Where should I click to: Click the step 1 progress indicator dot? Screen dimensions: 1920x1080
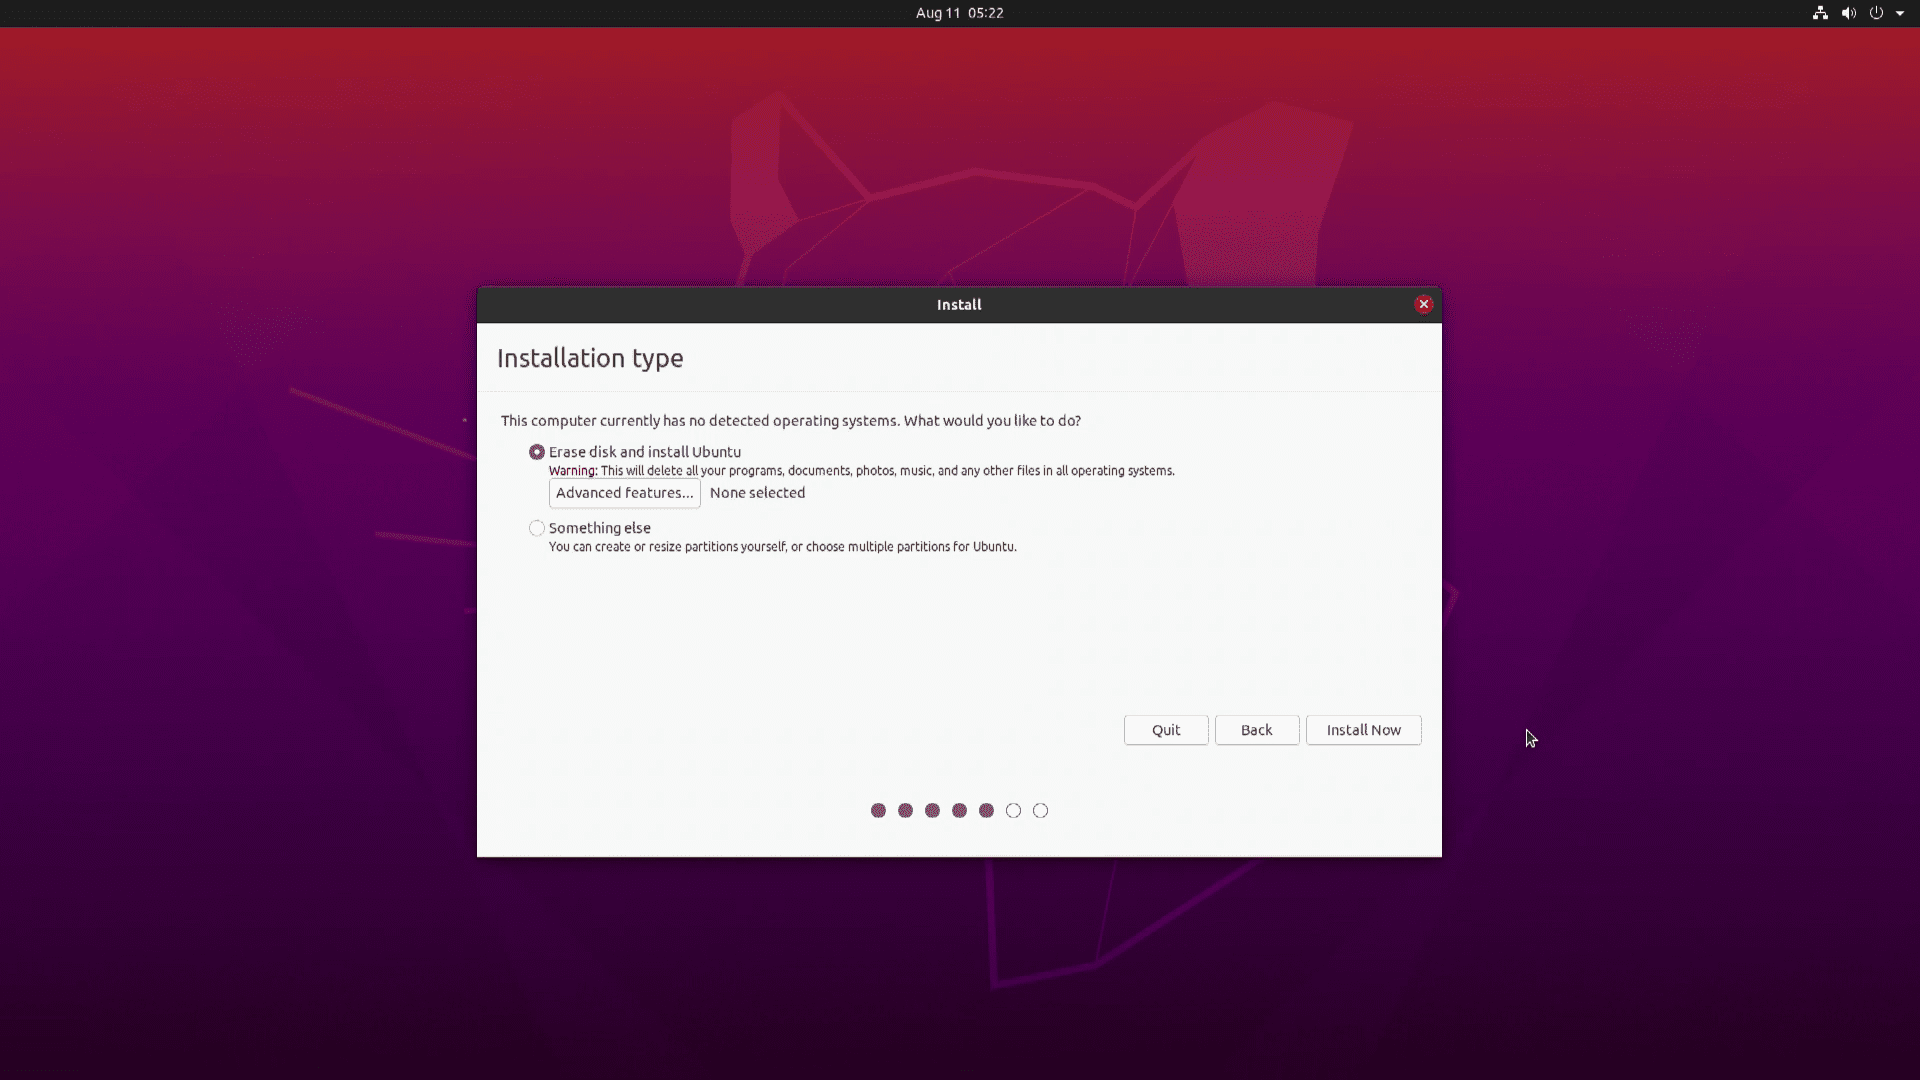tap(877, 810)
